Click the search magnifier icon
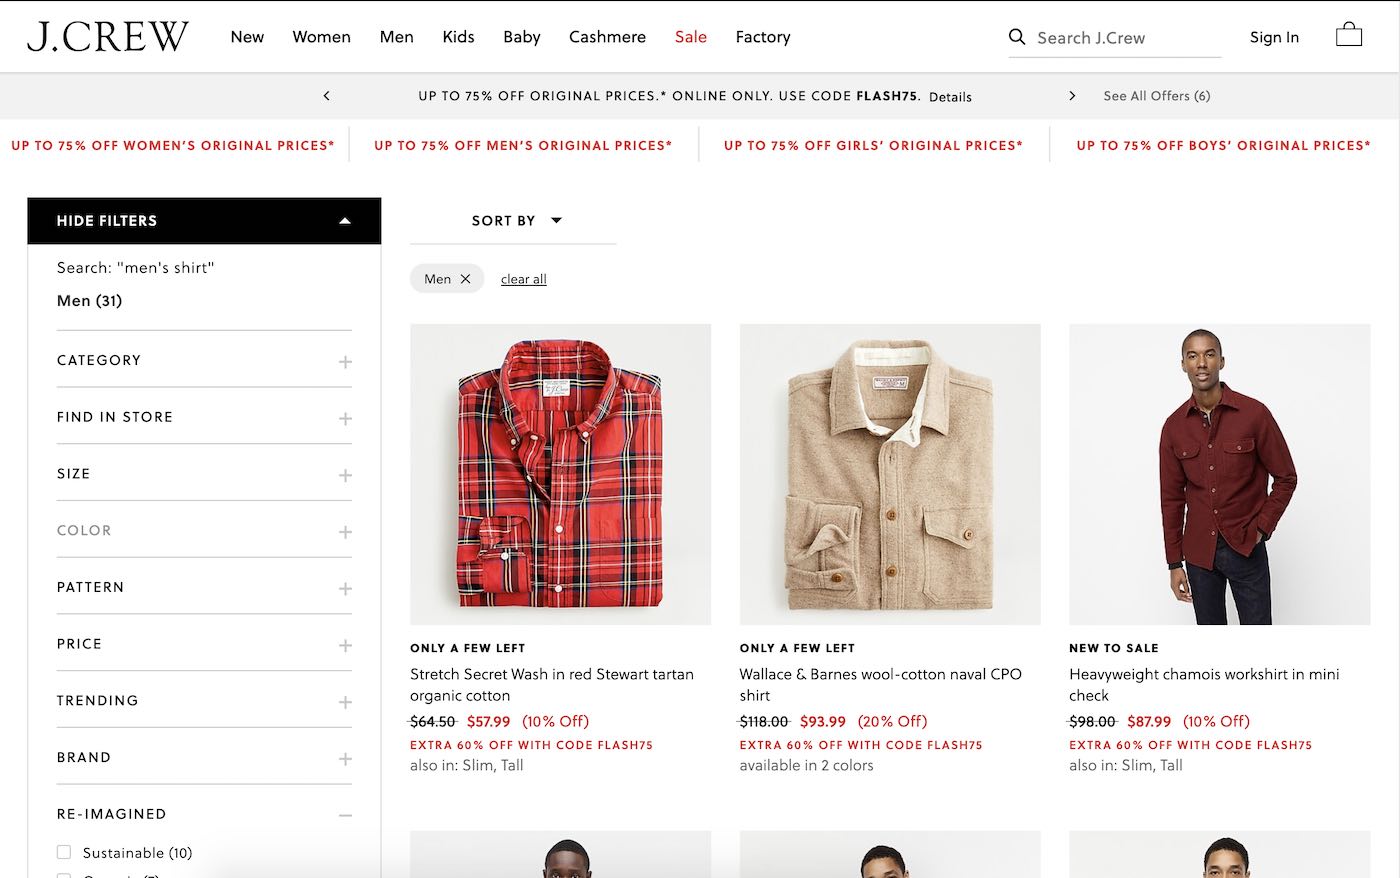This screenshot has width=1400, height=878. (x=1017, y=37)
